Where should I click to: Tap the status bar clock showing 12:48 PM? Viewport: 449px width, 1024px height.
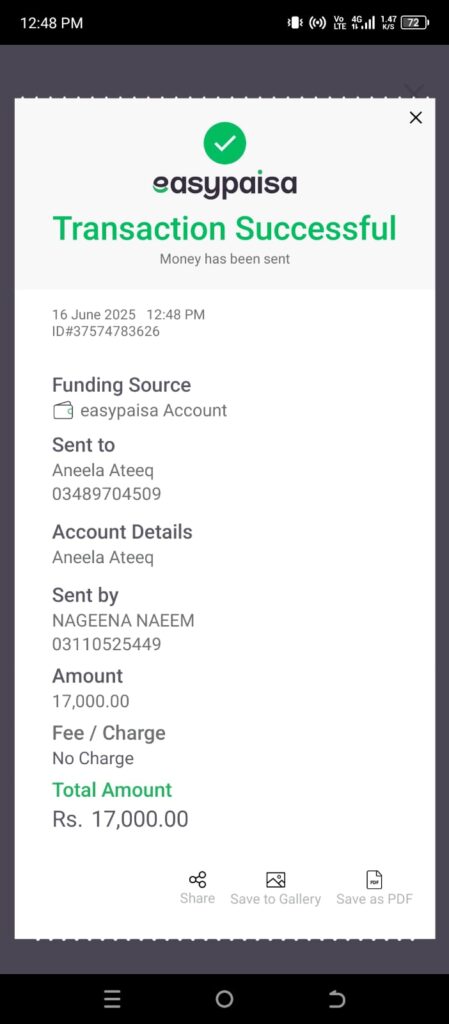pos(52,23)
